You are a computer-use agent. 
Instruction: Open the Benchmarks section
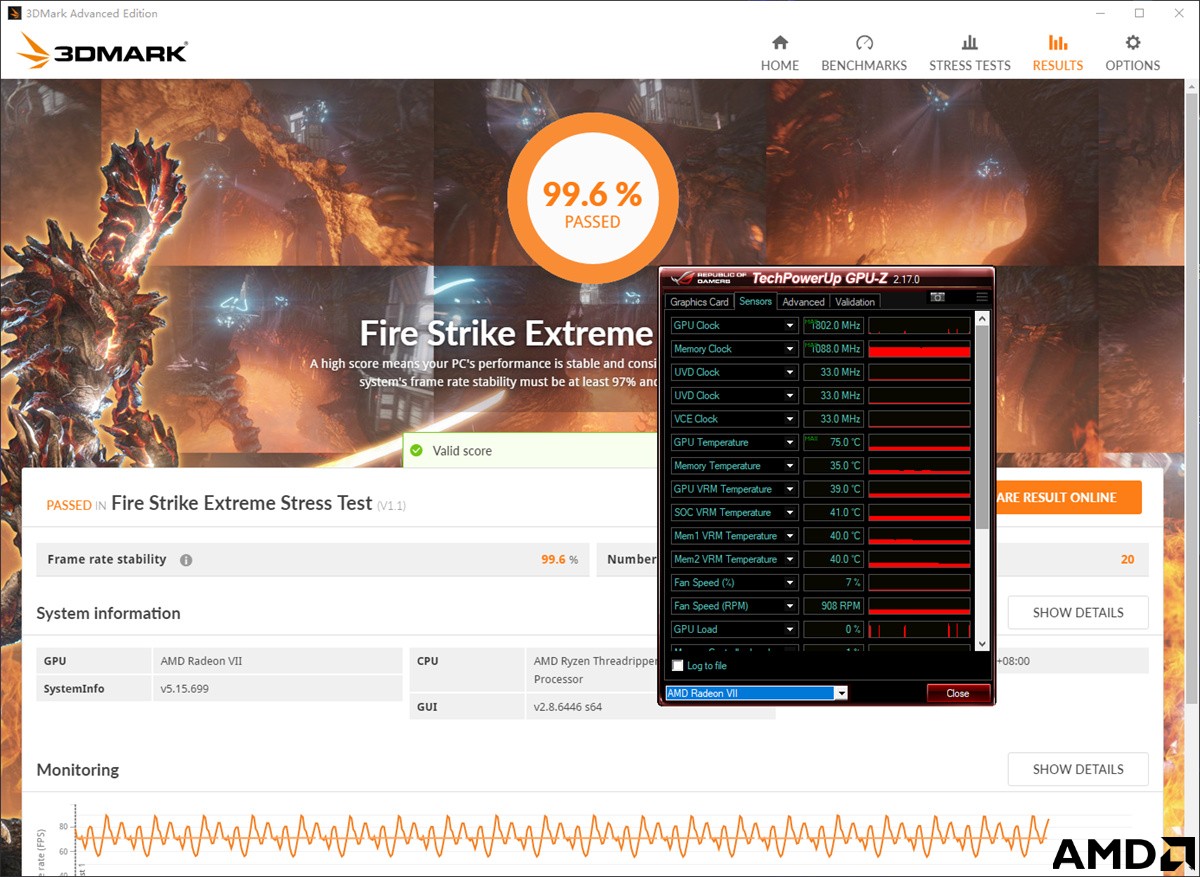point(864,53)
